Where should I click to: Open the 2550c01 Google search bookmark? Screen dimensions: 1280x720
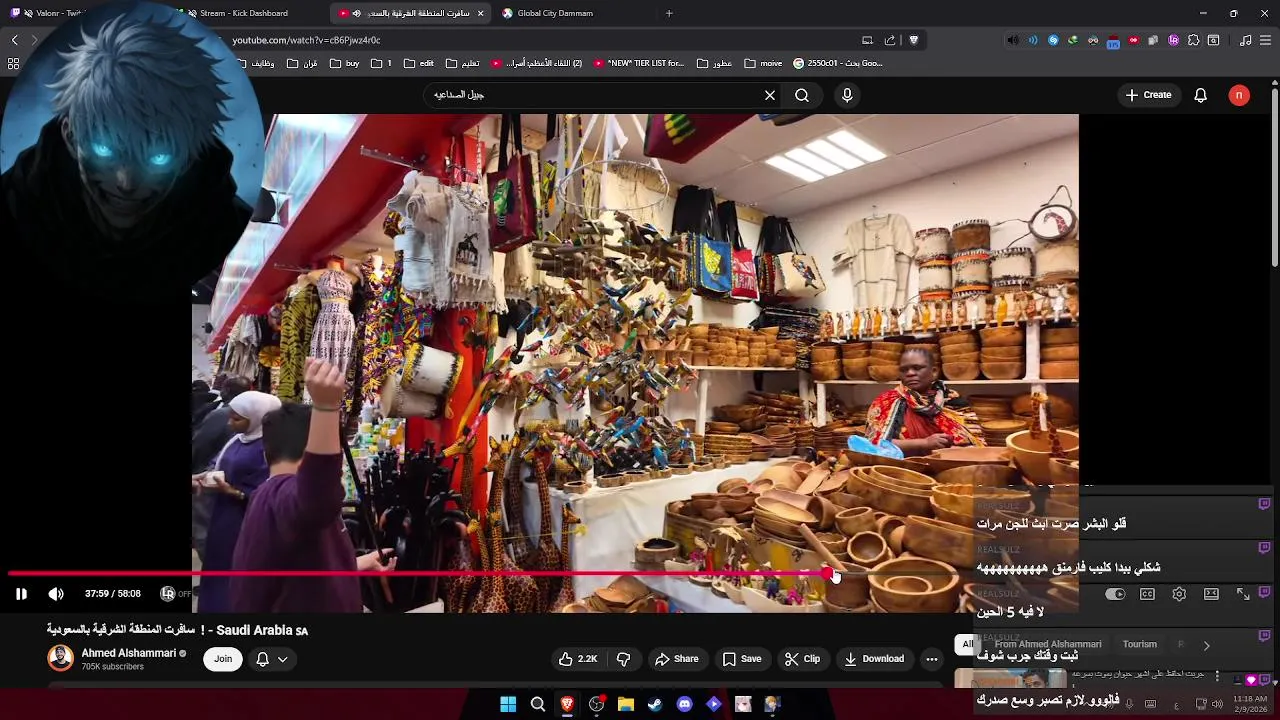[837, 63]
